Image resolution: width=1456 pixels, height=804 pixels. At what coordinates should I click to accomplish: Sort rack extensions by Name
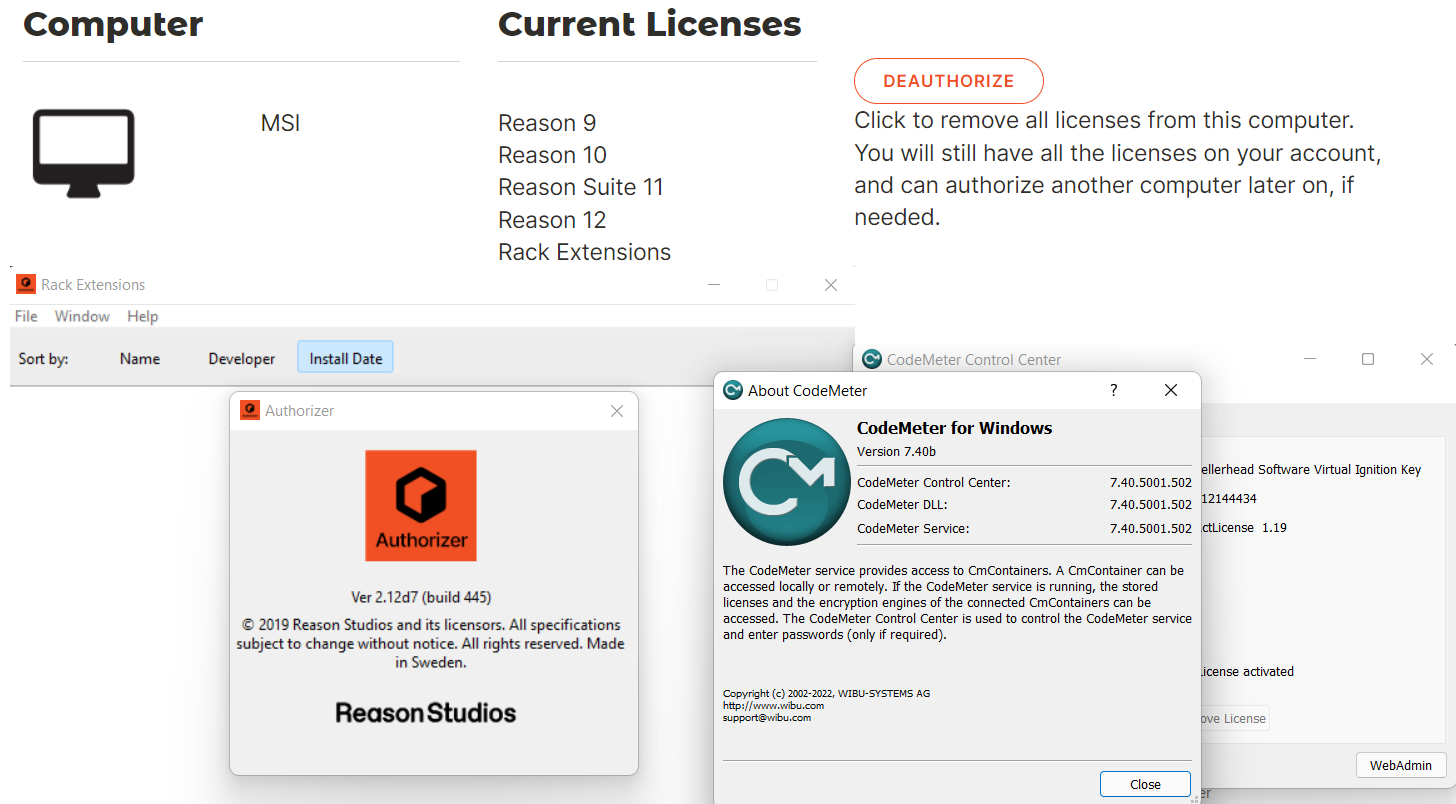tap(140, 358)
